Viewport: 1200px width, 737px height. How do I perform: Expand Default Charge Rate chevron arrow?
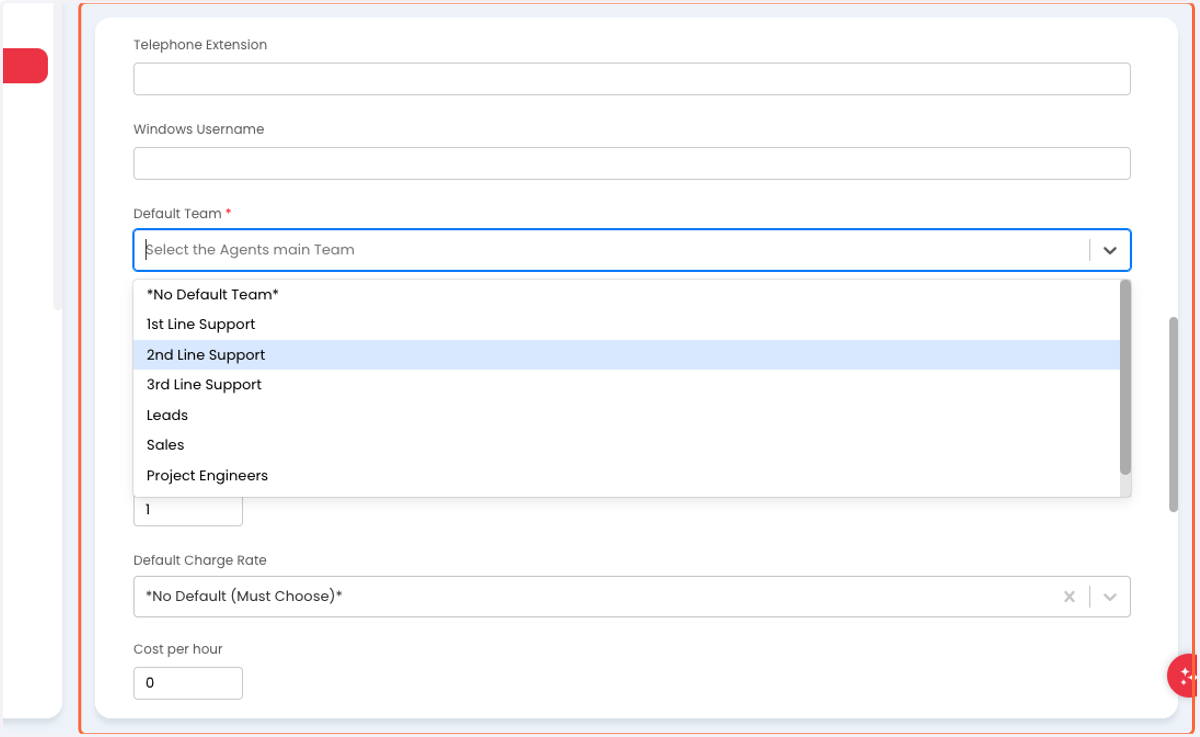pyautogui.click(x=1110, y=596)
